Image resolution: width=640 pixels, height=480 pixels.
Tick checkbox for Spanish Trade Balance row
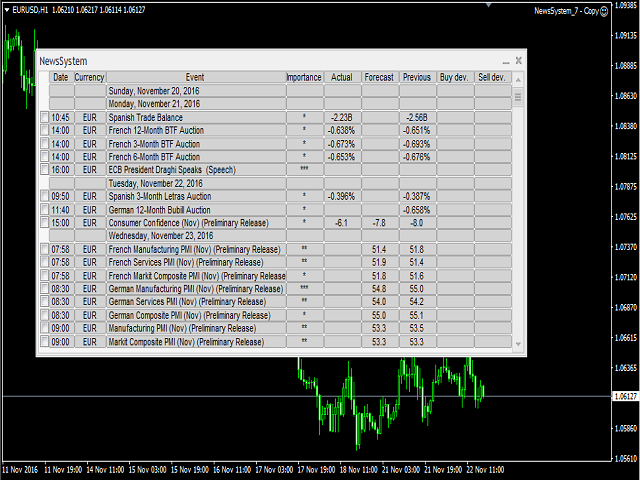click(44, 118)
